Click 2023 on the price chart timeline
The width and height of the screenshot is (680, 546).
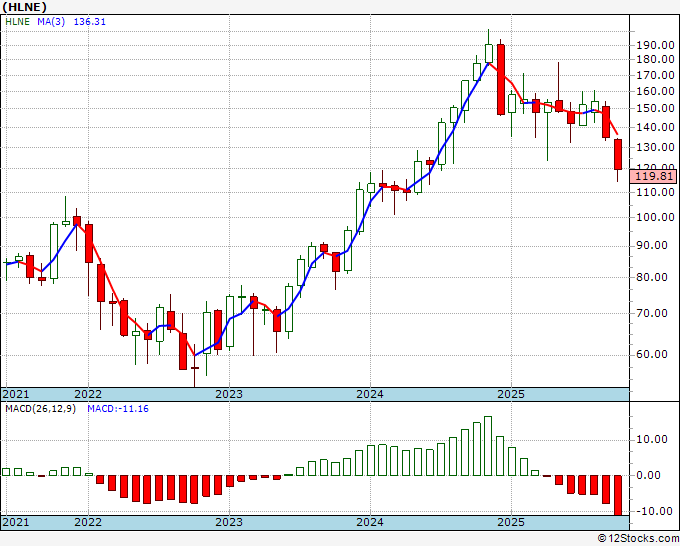pos(229,394)
